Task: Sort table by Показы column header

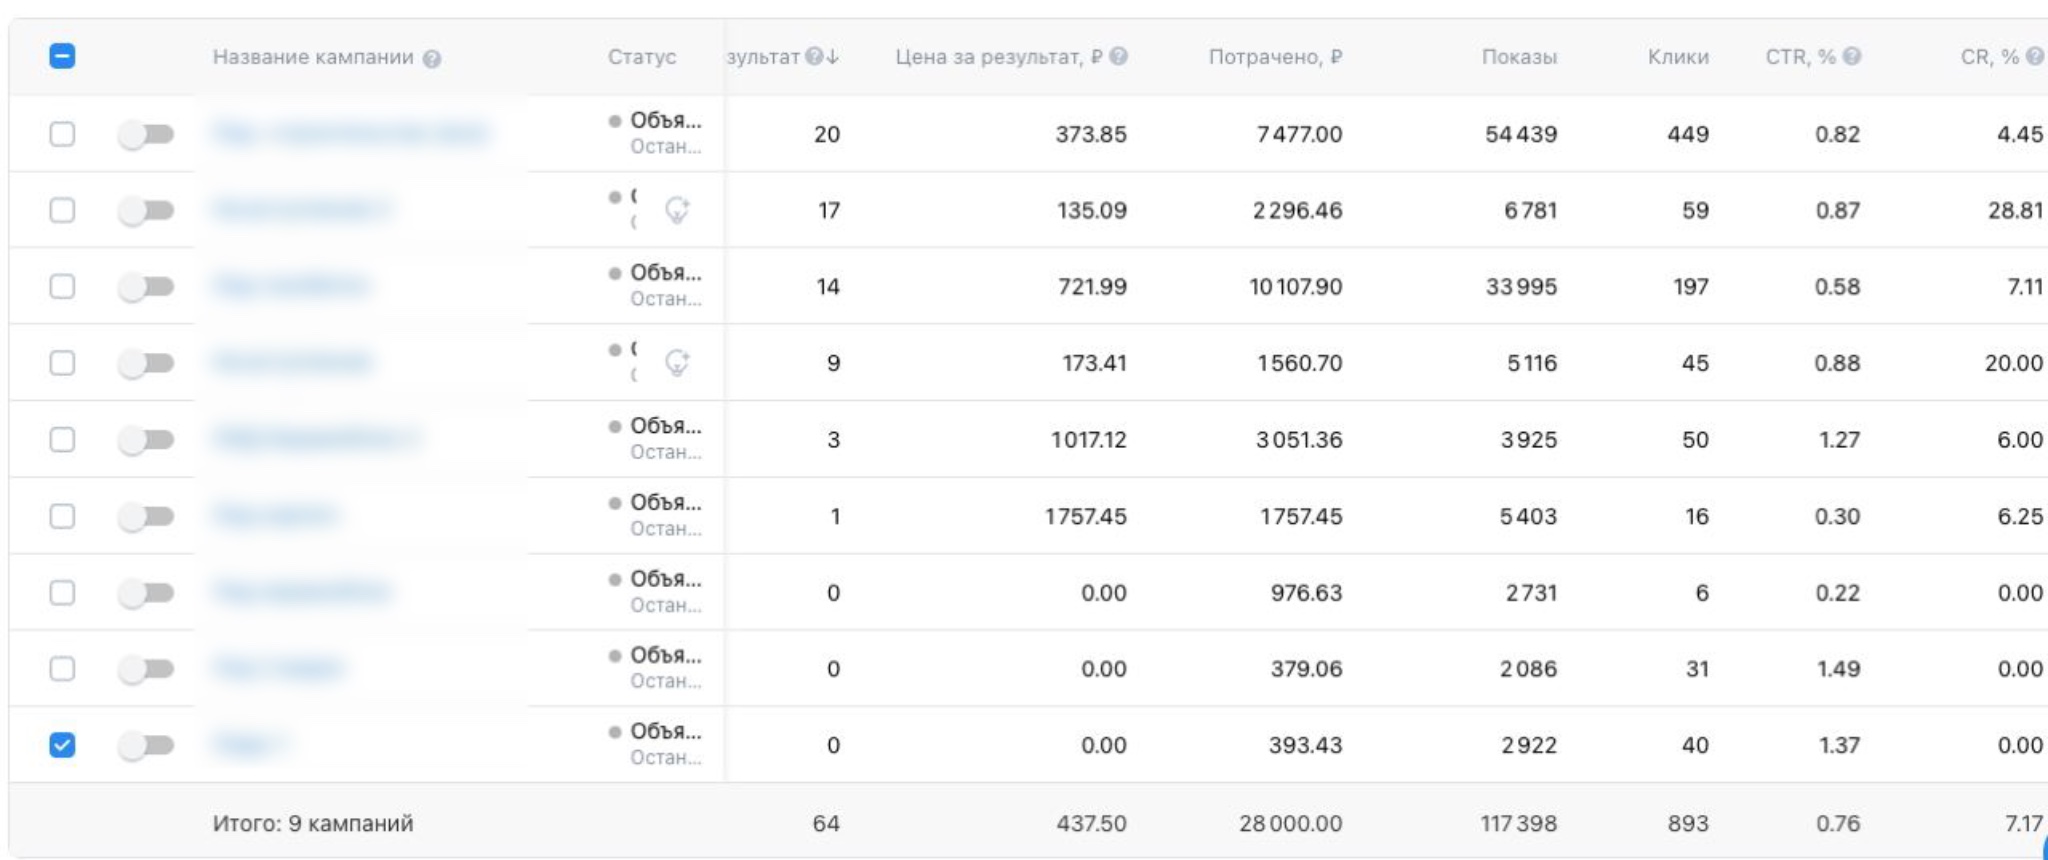Action: click(1519, 57)
